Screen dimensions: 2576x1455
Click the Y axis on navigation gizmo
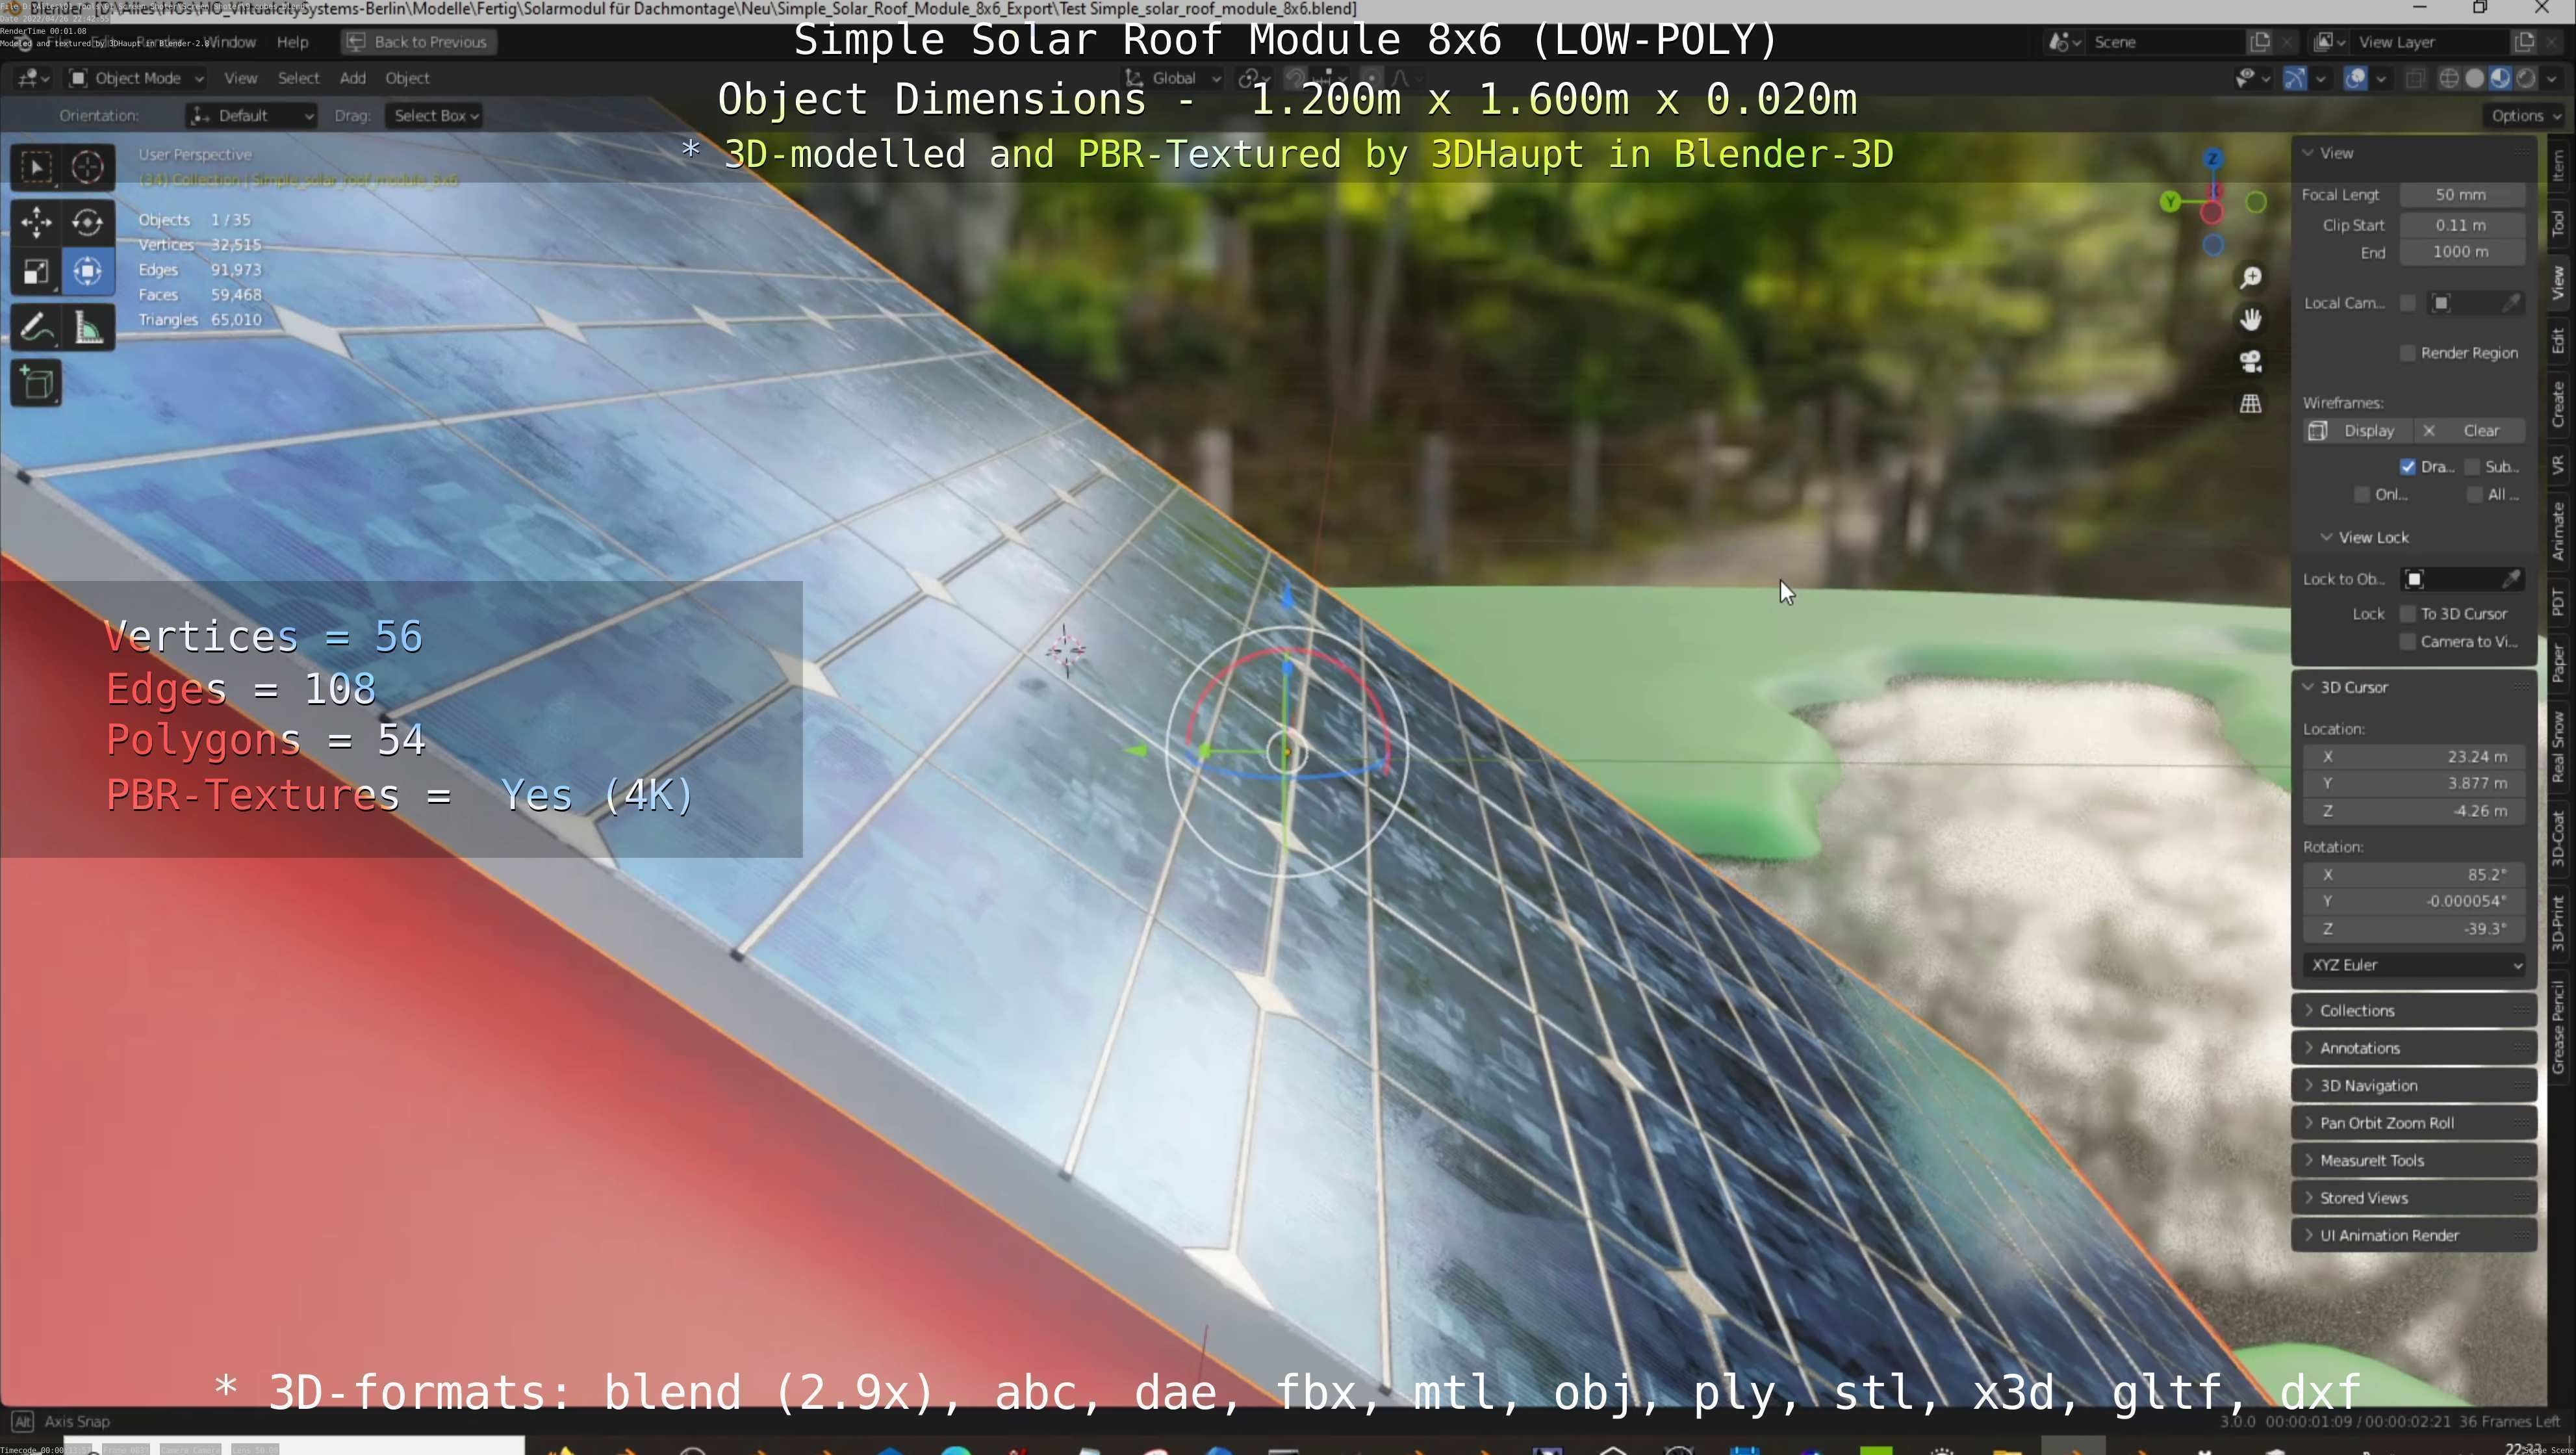pos(2169,203)
